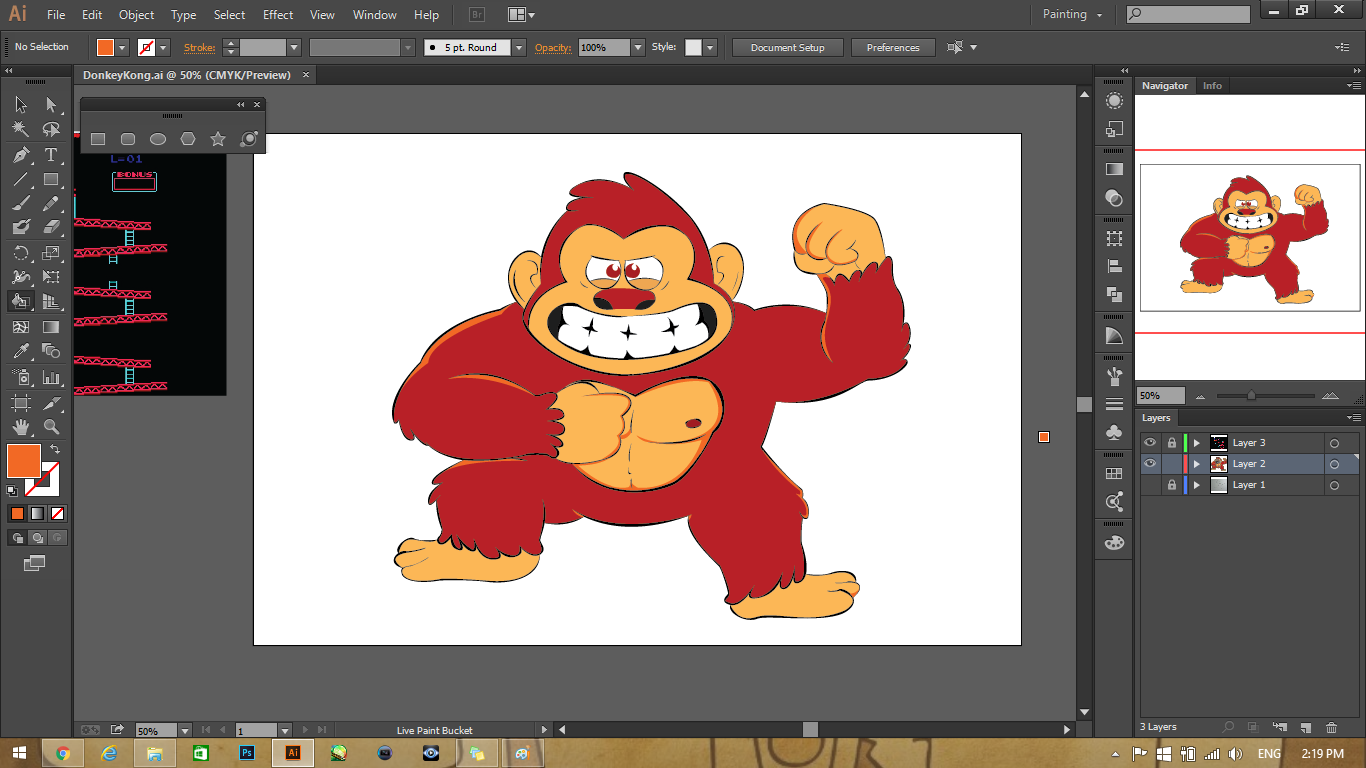Viewport: 1366px width, 768px height.
Task: Open the Color palette panel icon
Action: click(1114, 542)
